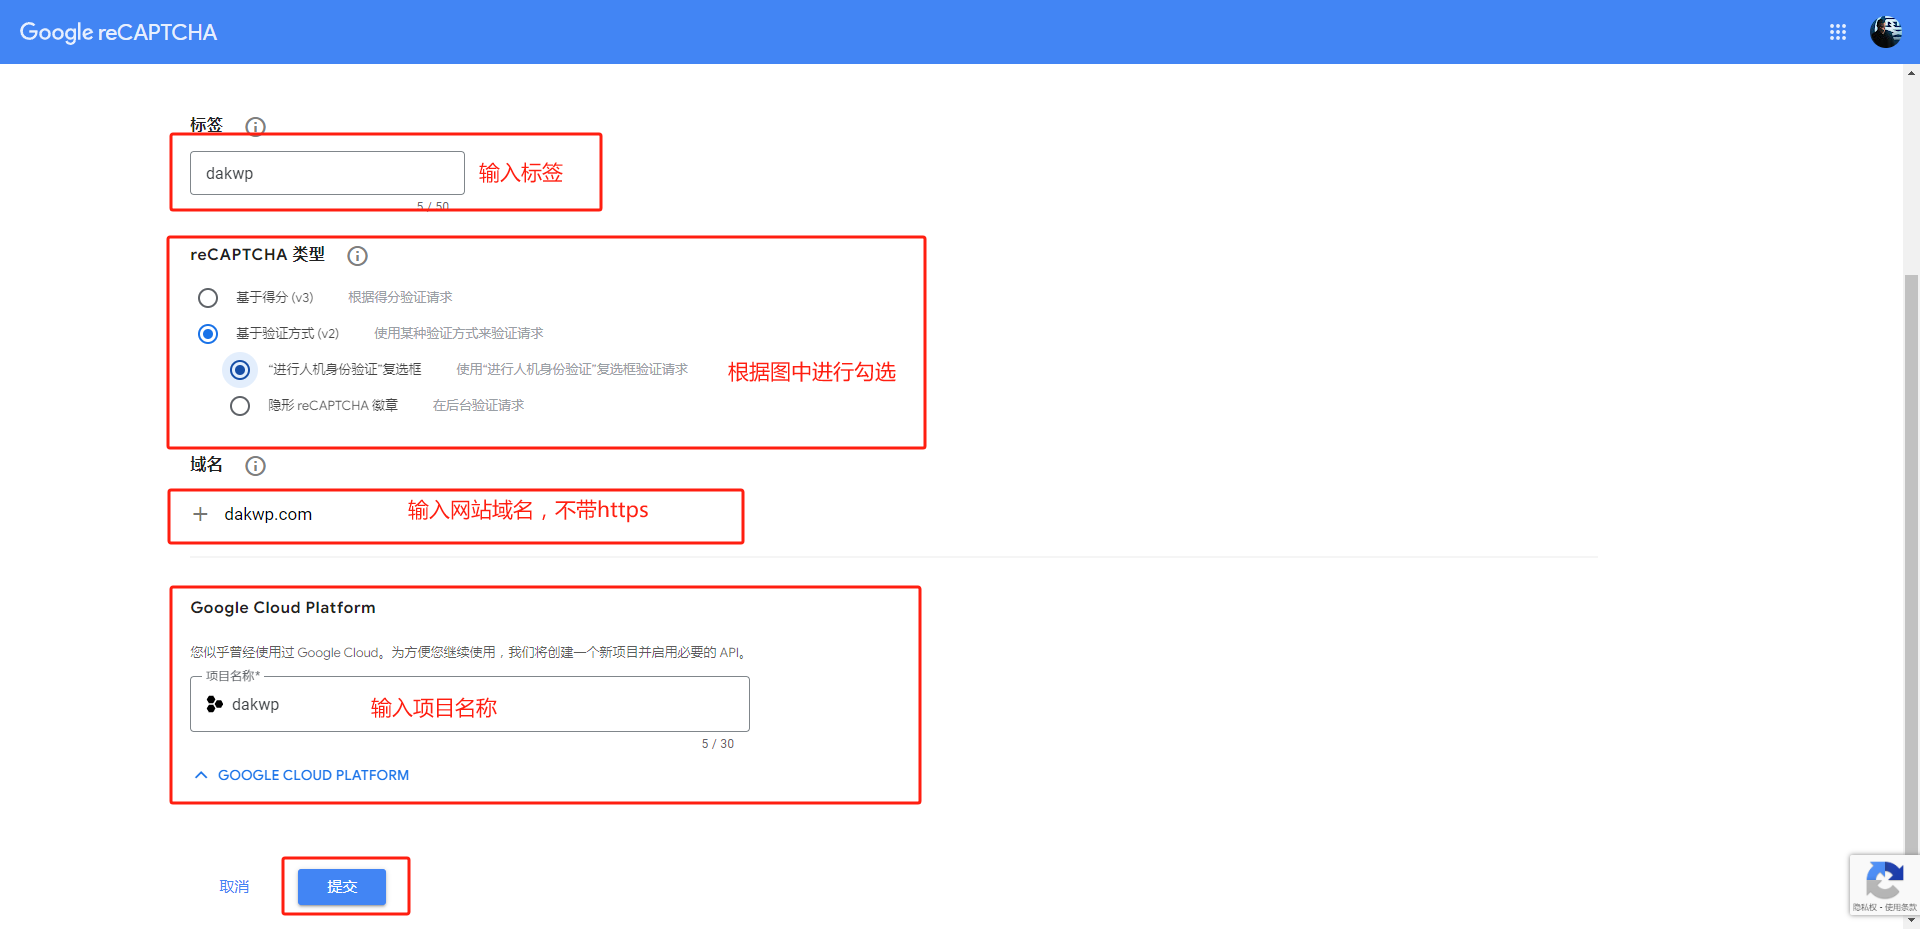Select the 基于验证方式 (v2) radio option
This screenshot has height=929, width=1920.
(x=208, y=334)
